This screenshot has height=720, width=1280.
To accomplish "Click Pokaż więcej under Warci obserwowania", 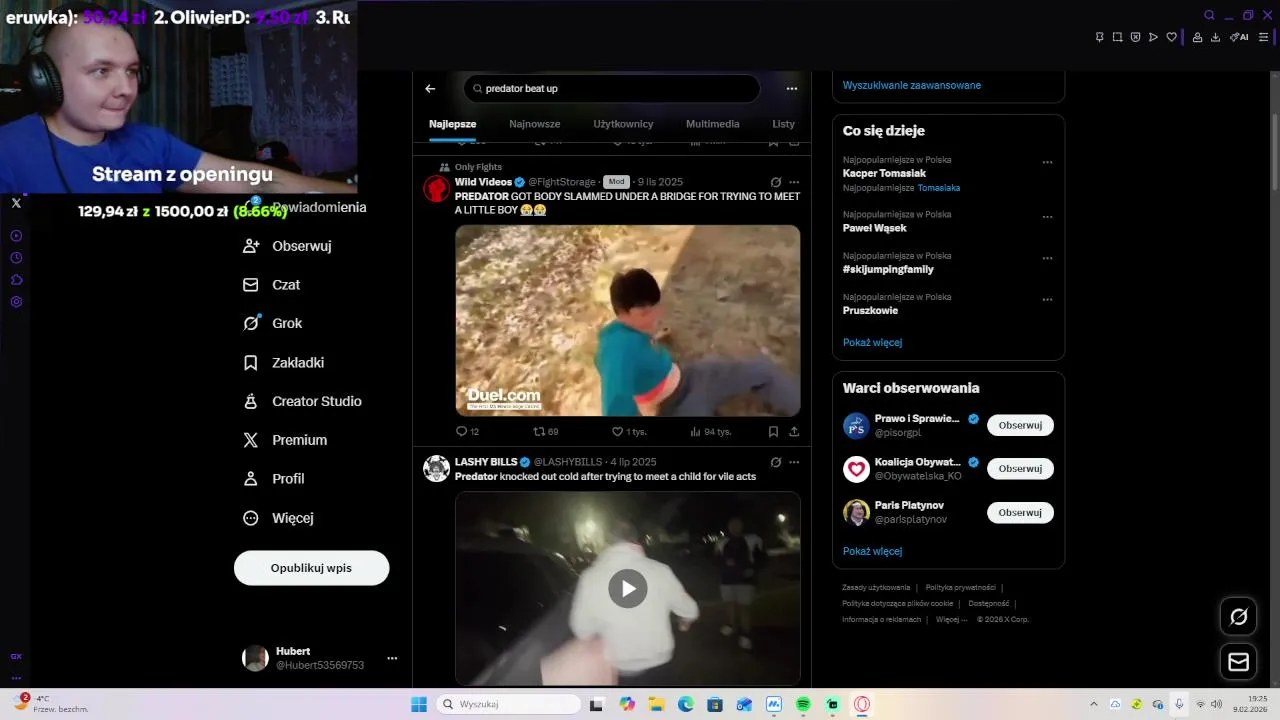I will pyautogui.click(x=872, y=551).
